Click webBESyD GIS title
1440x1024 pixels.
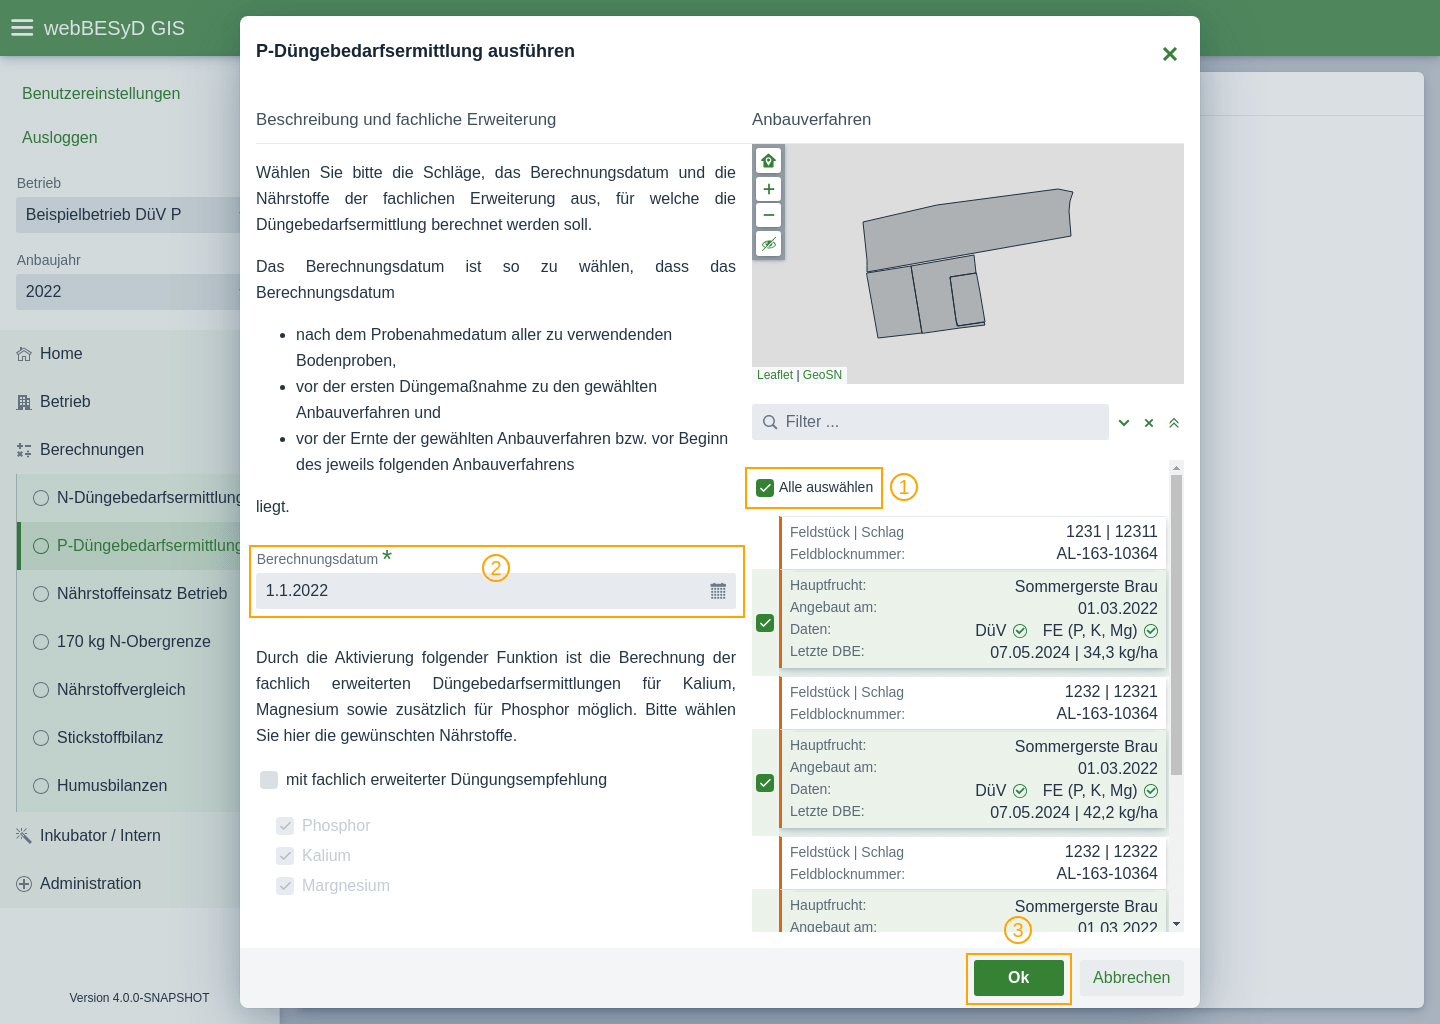click(x=114, y=28)
